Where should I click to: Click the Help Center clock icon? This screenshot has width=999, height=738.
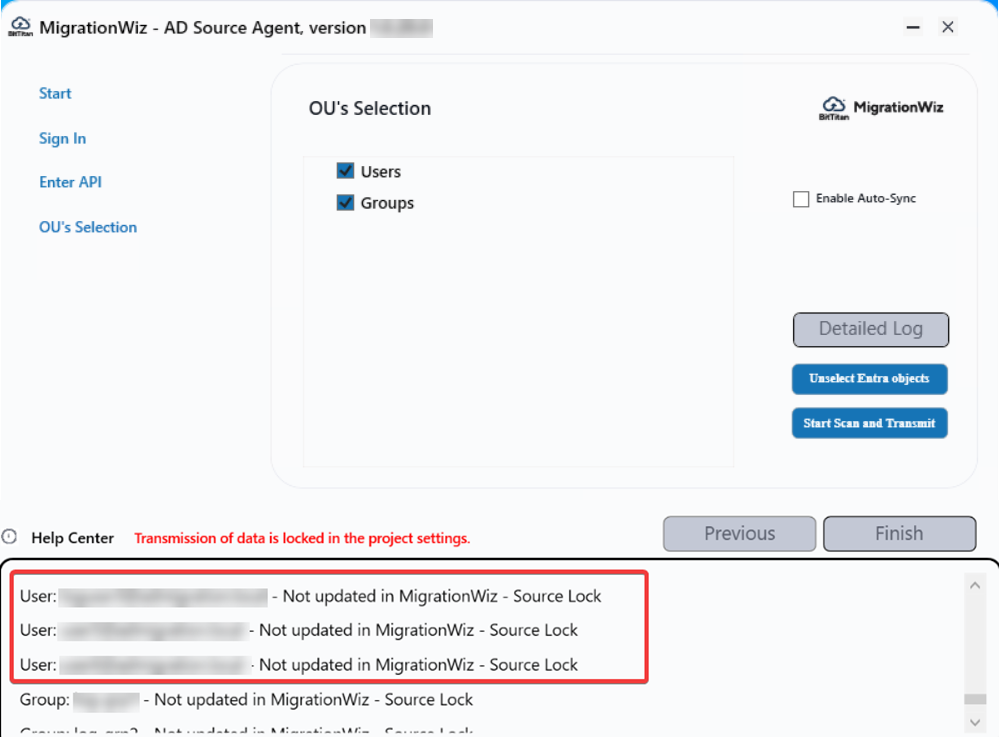click(10, 537)
